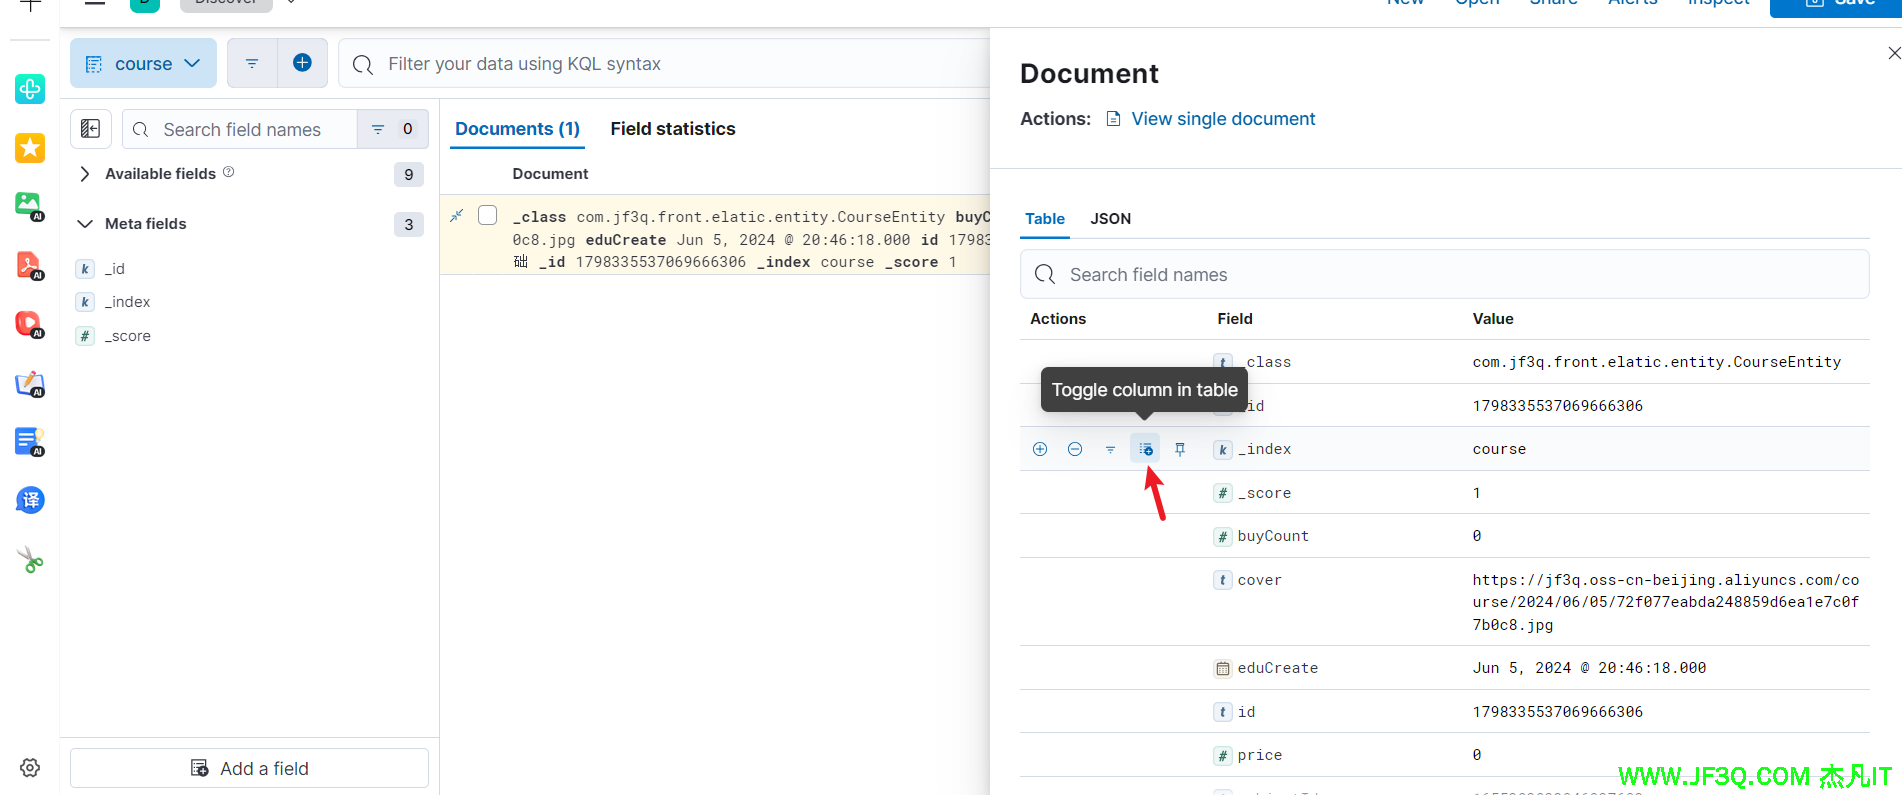Pin the _index field row
This screenshot has height=795, width=1902.
click(1180, 449)
